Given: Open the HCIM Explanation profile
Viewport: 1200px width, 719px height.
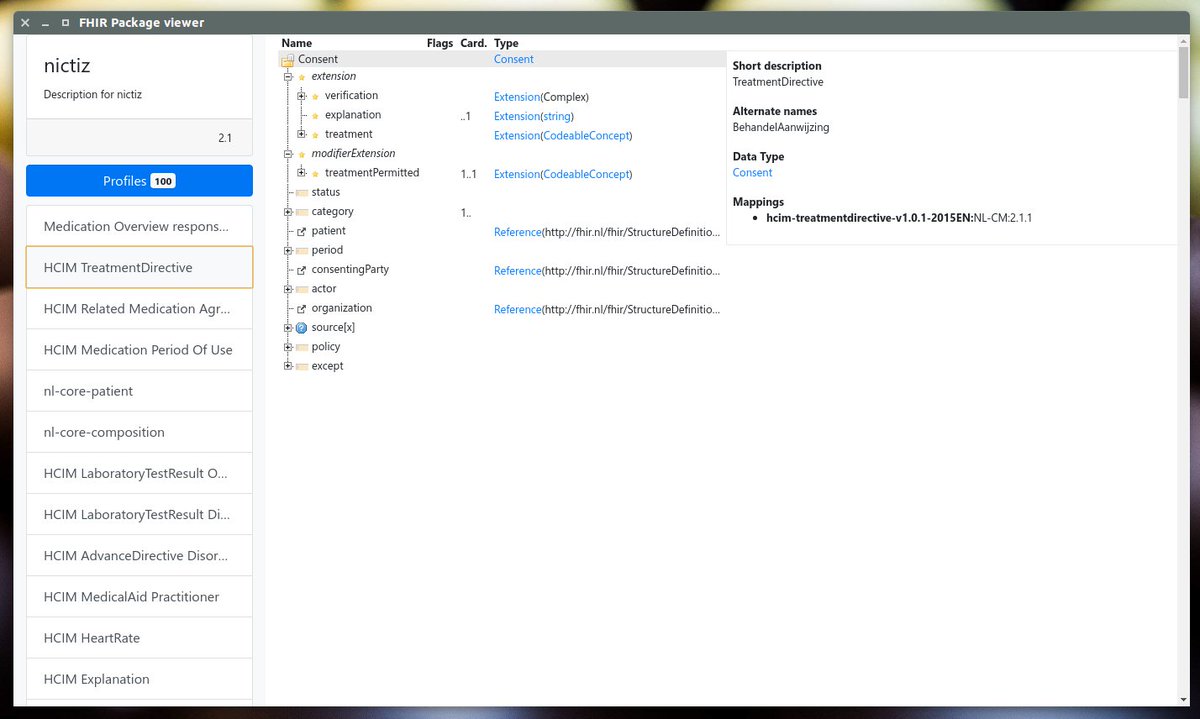Looking at the screenshot, I should click(139, 679).
